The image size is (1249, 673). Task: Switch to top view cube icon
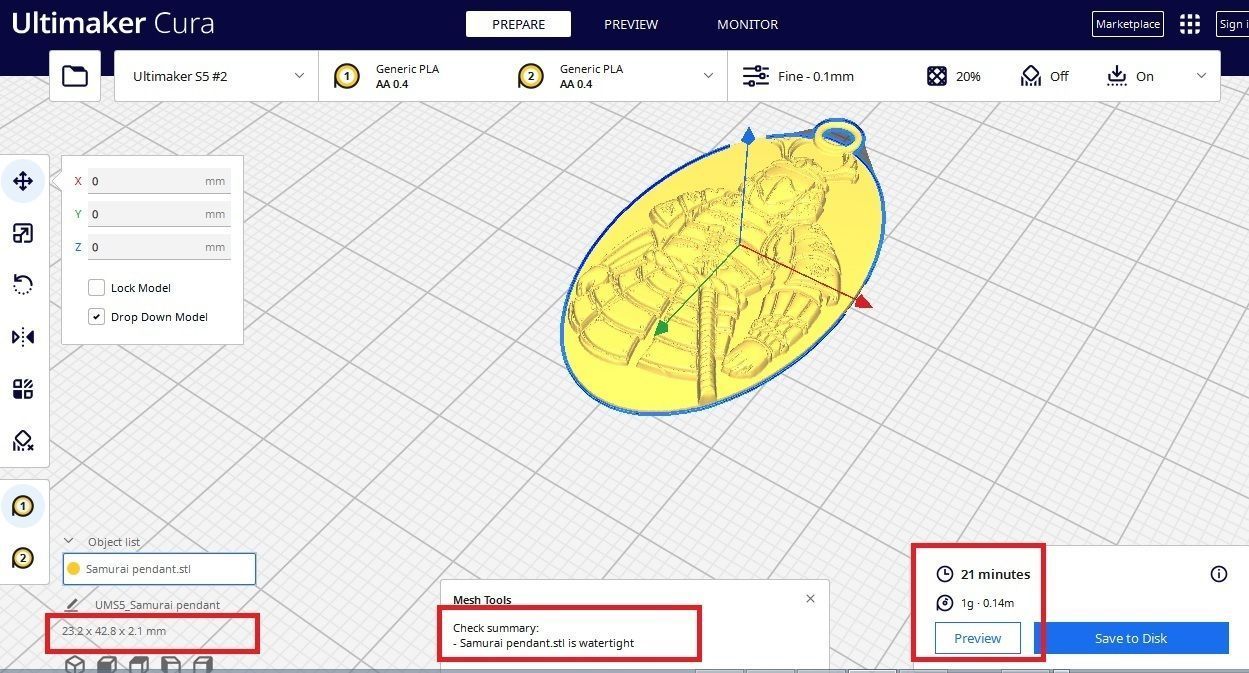[139, 664]
